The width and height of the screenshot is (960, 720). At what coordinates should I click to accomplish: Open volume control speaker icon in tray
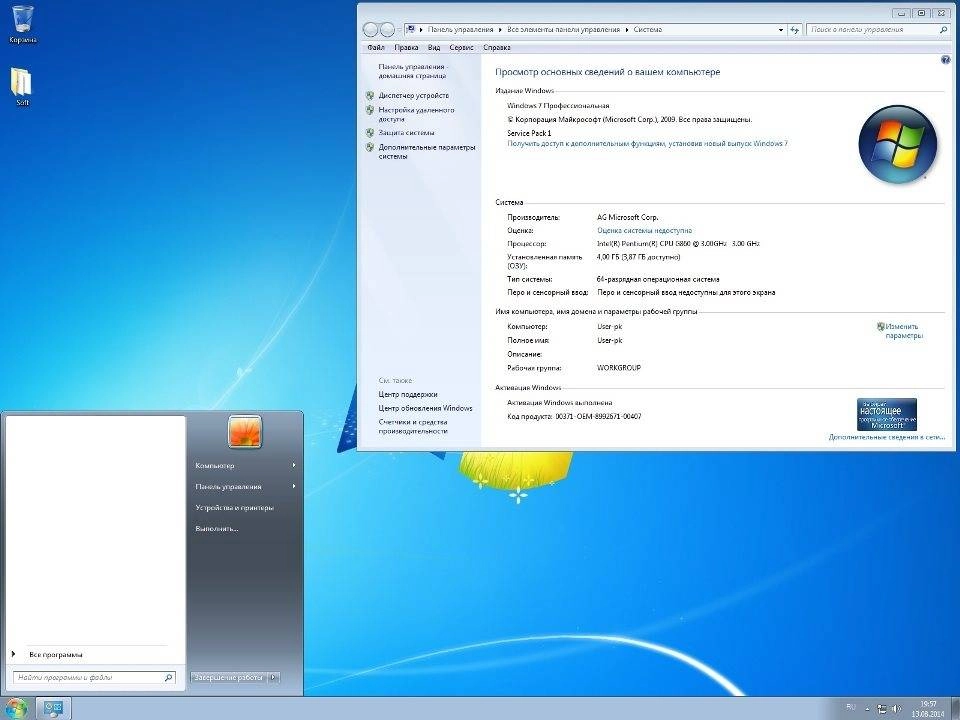896,709
